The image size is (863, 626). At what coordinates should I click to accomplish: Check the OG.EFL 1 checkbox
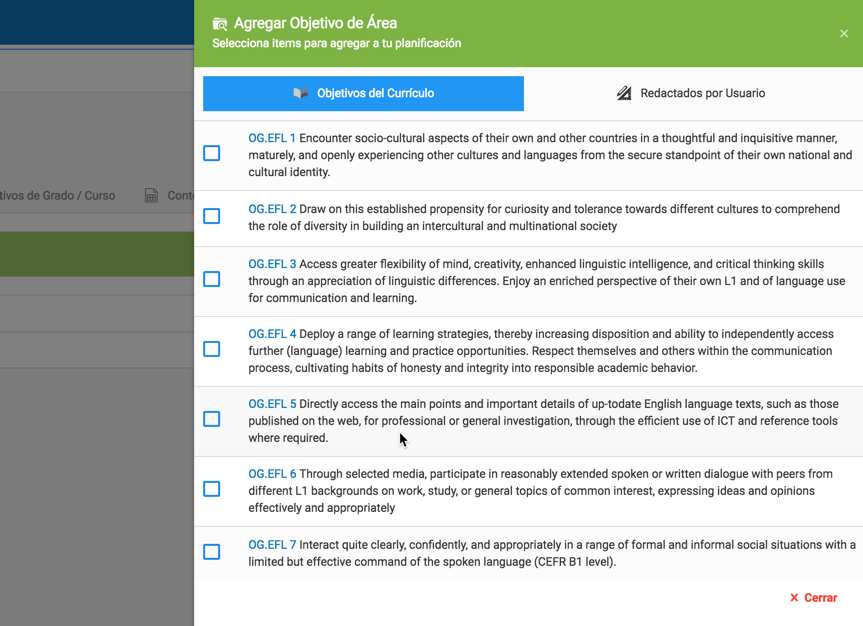click(211, 153)
